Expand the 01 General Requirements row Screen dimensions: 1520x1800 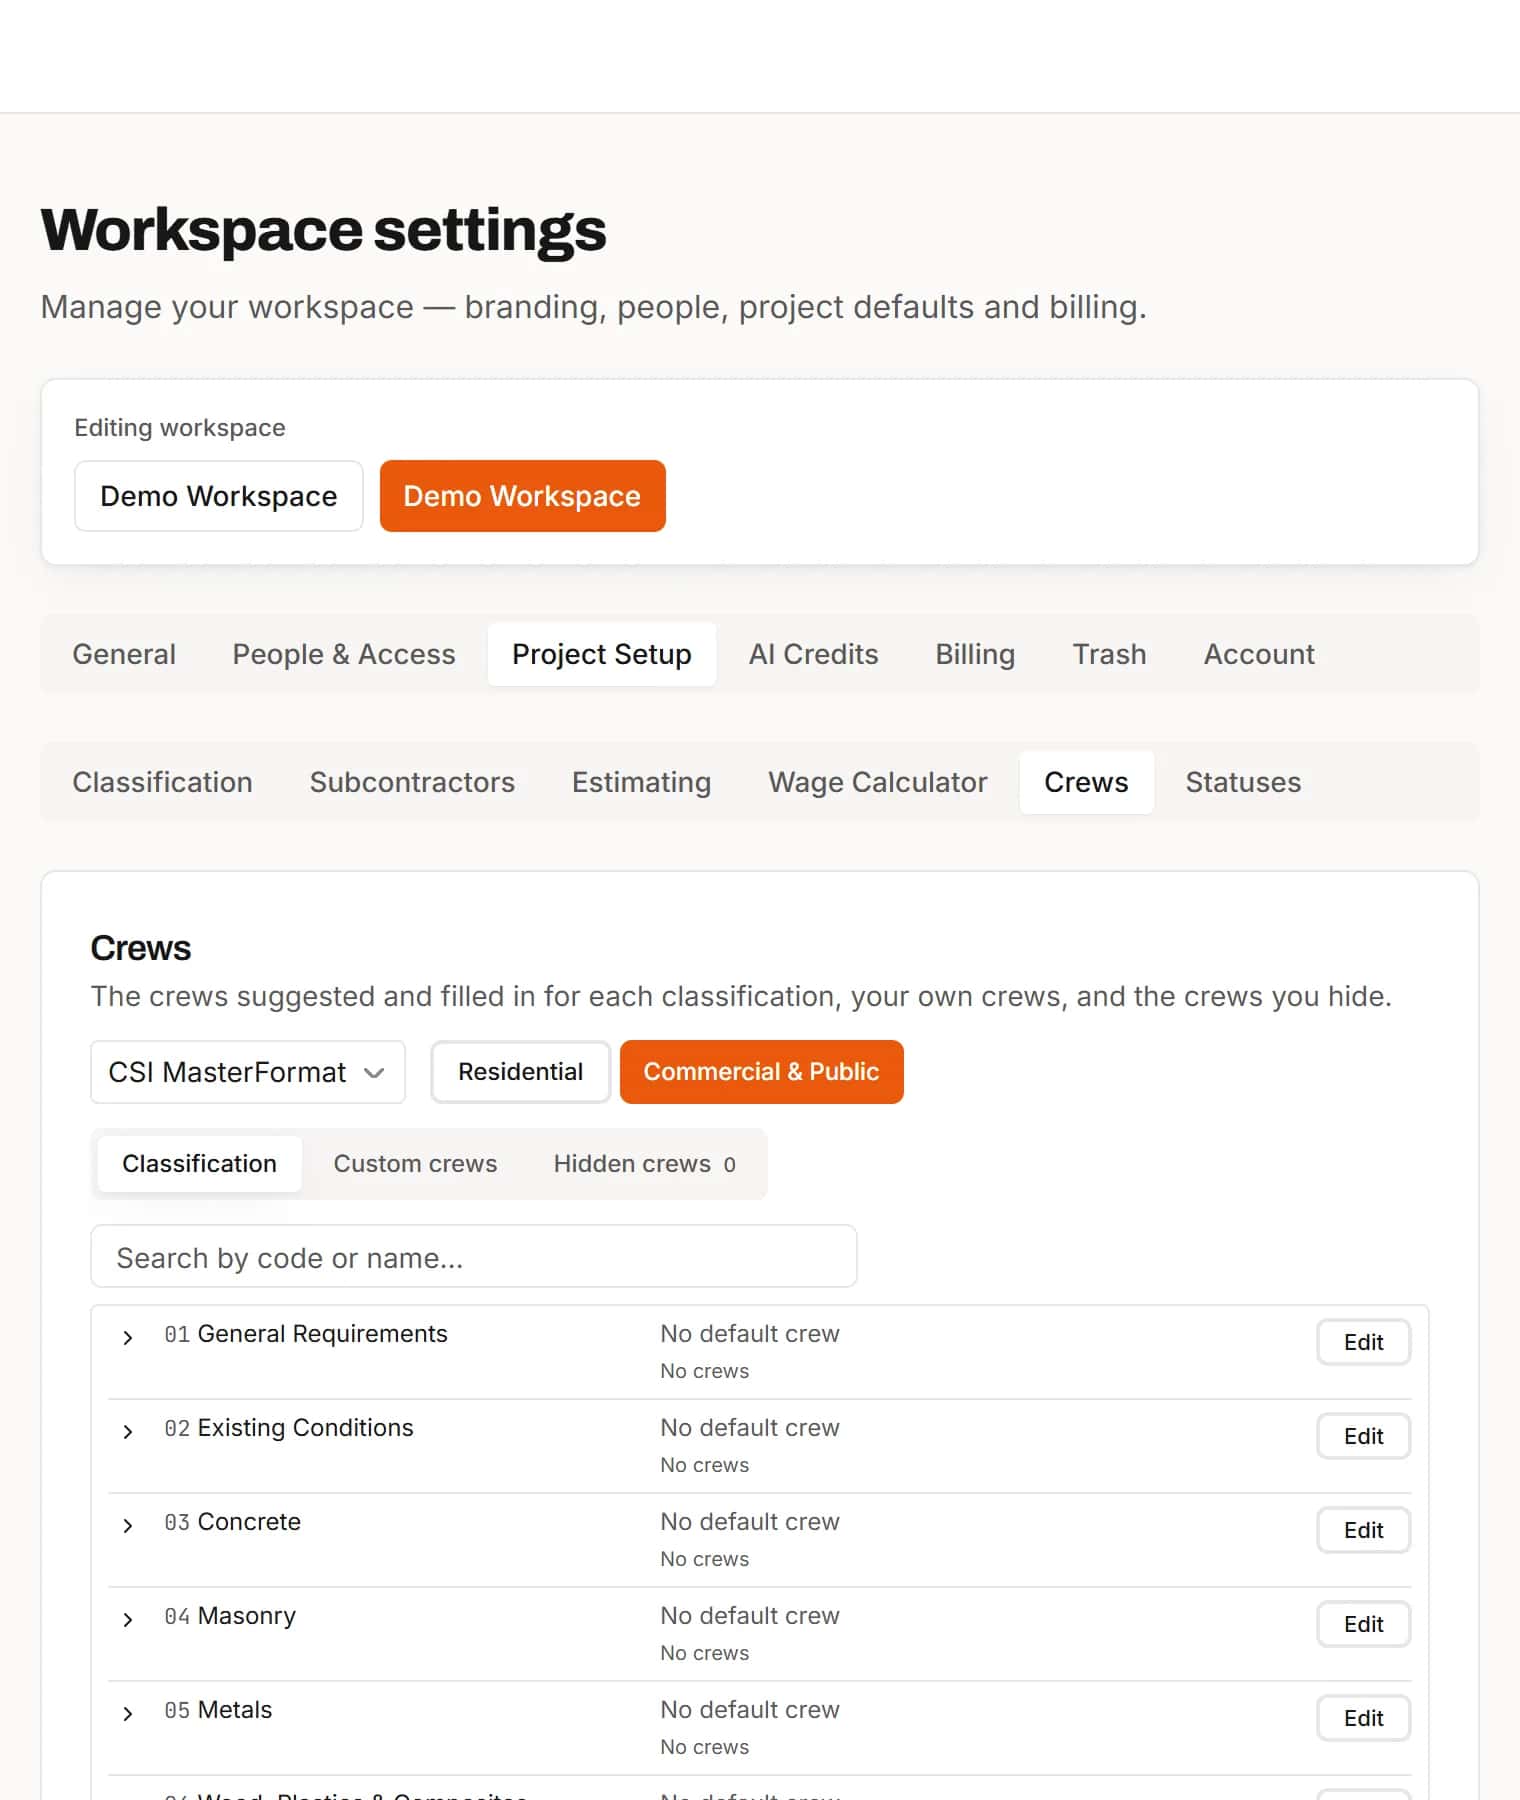pos(127,1338)
